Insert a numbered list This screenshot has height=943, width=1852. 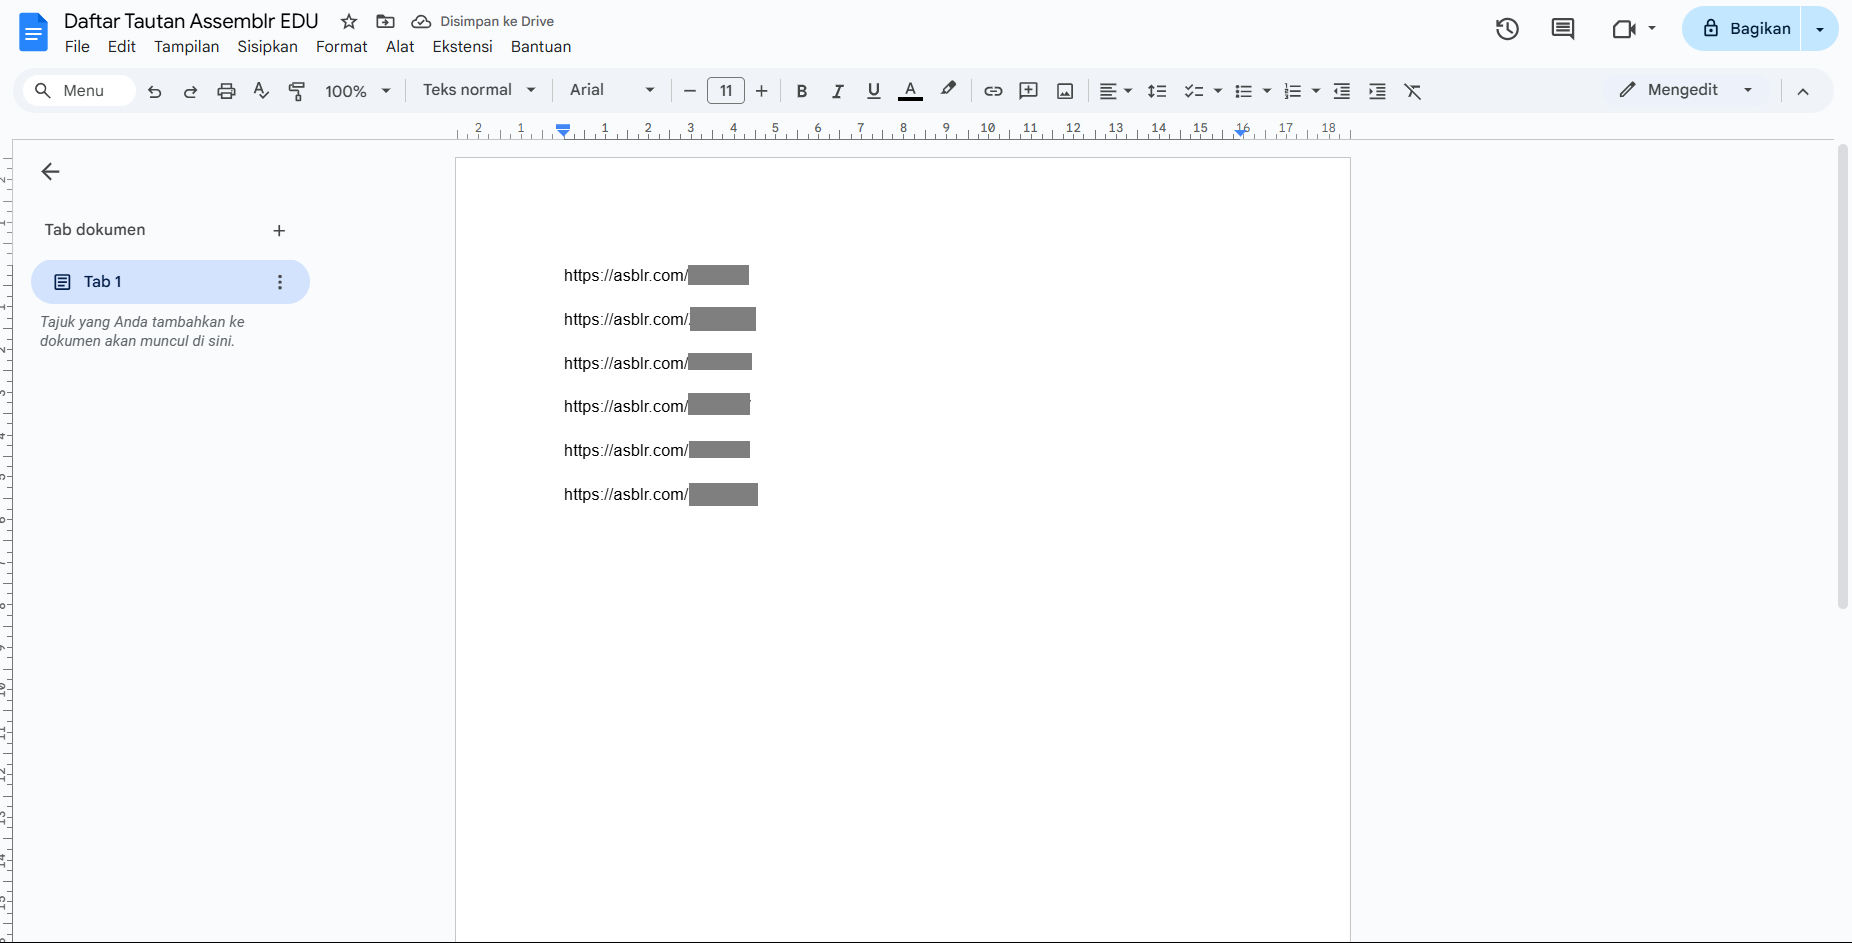[1292, 91]
